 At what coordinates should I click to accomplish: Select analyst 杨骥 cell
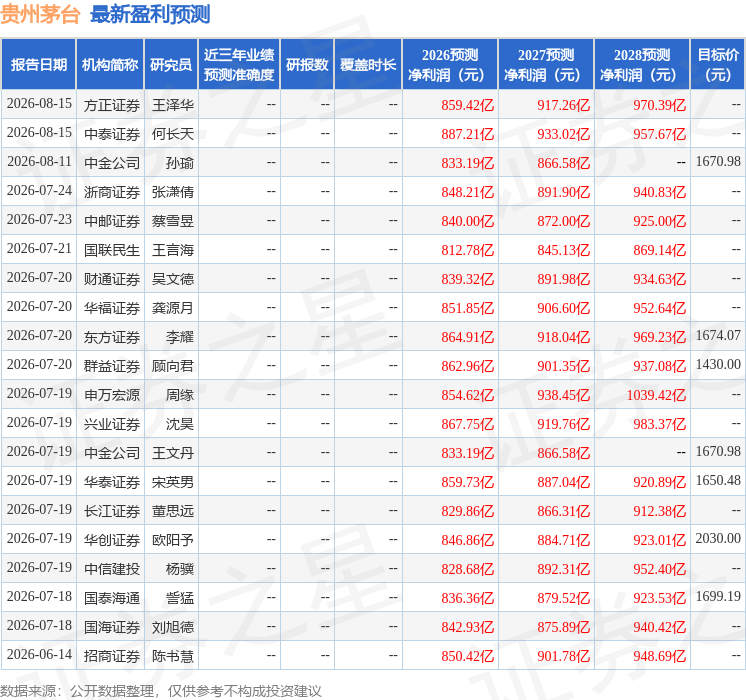coord(180,570)
